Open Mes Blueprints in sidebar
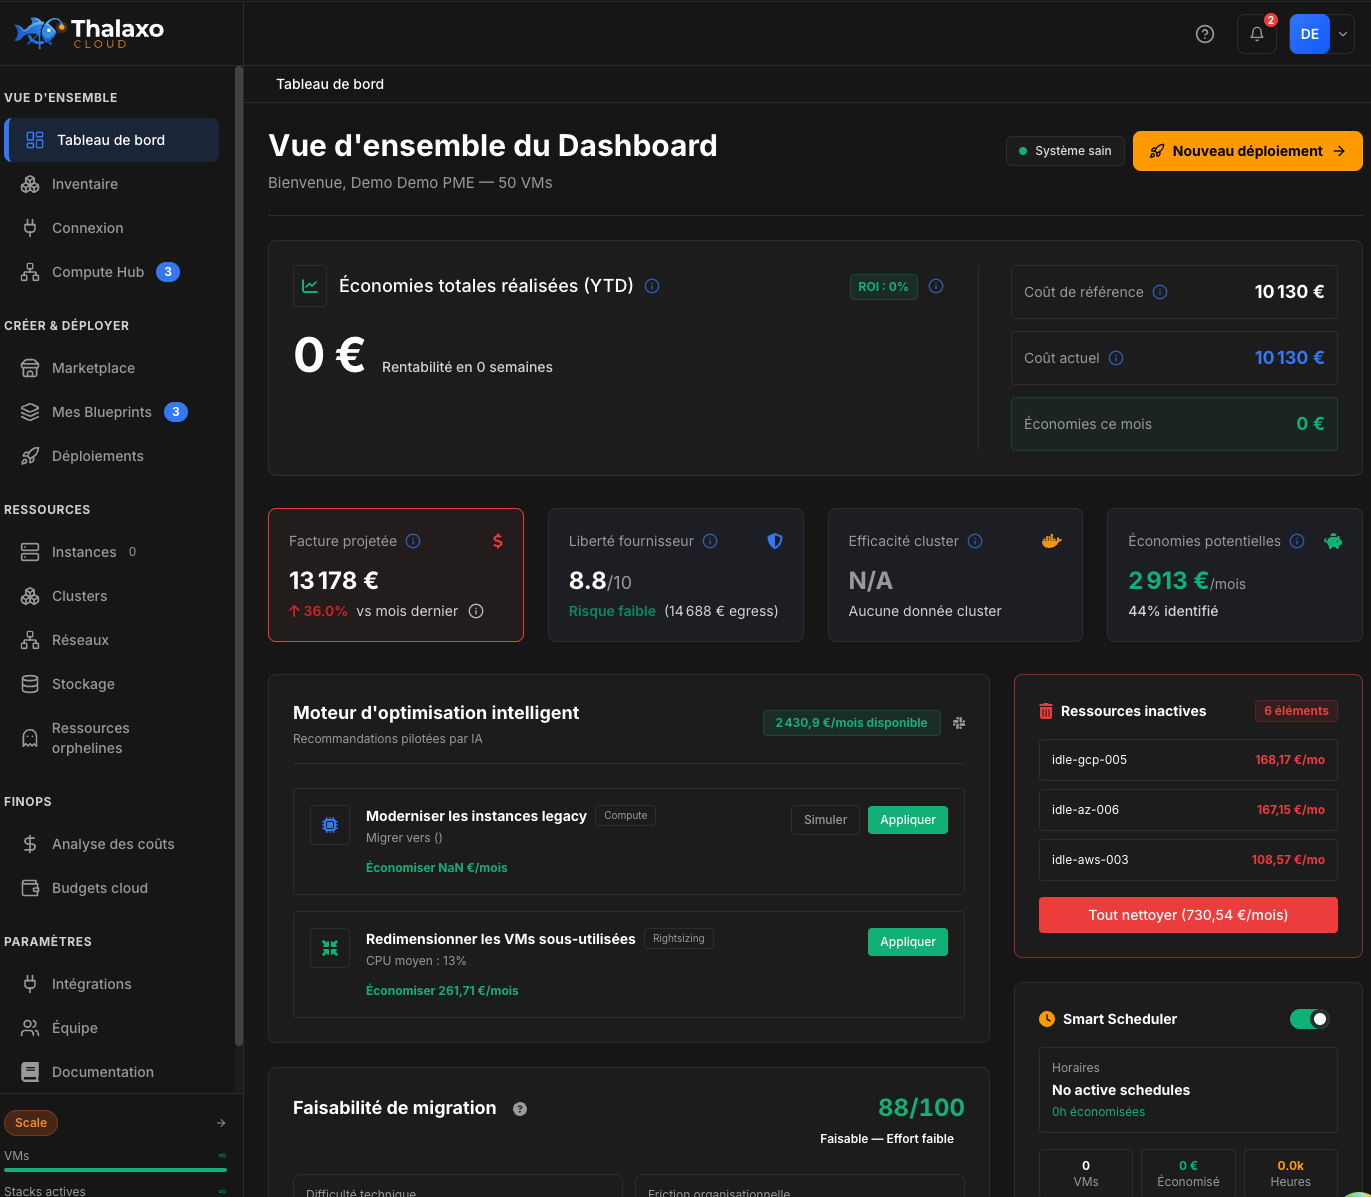The height and width of the screenshot is (1197, 1371). point(111,412)
